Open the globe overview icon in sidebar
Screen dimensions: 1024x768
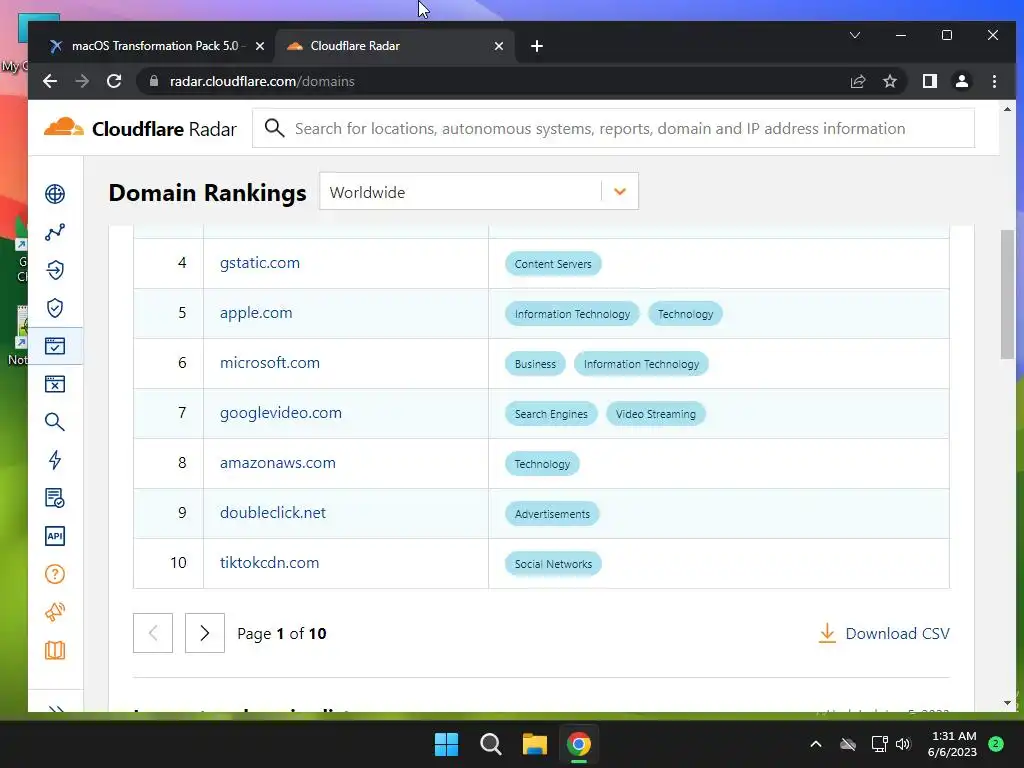55,194
